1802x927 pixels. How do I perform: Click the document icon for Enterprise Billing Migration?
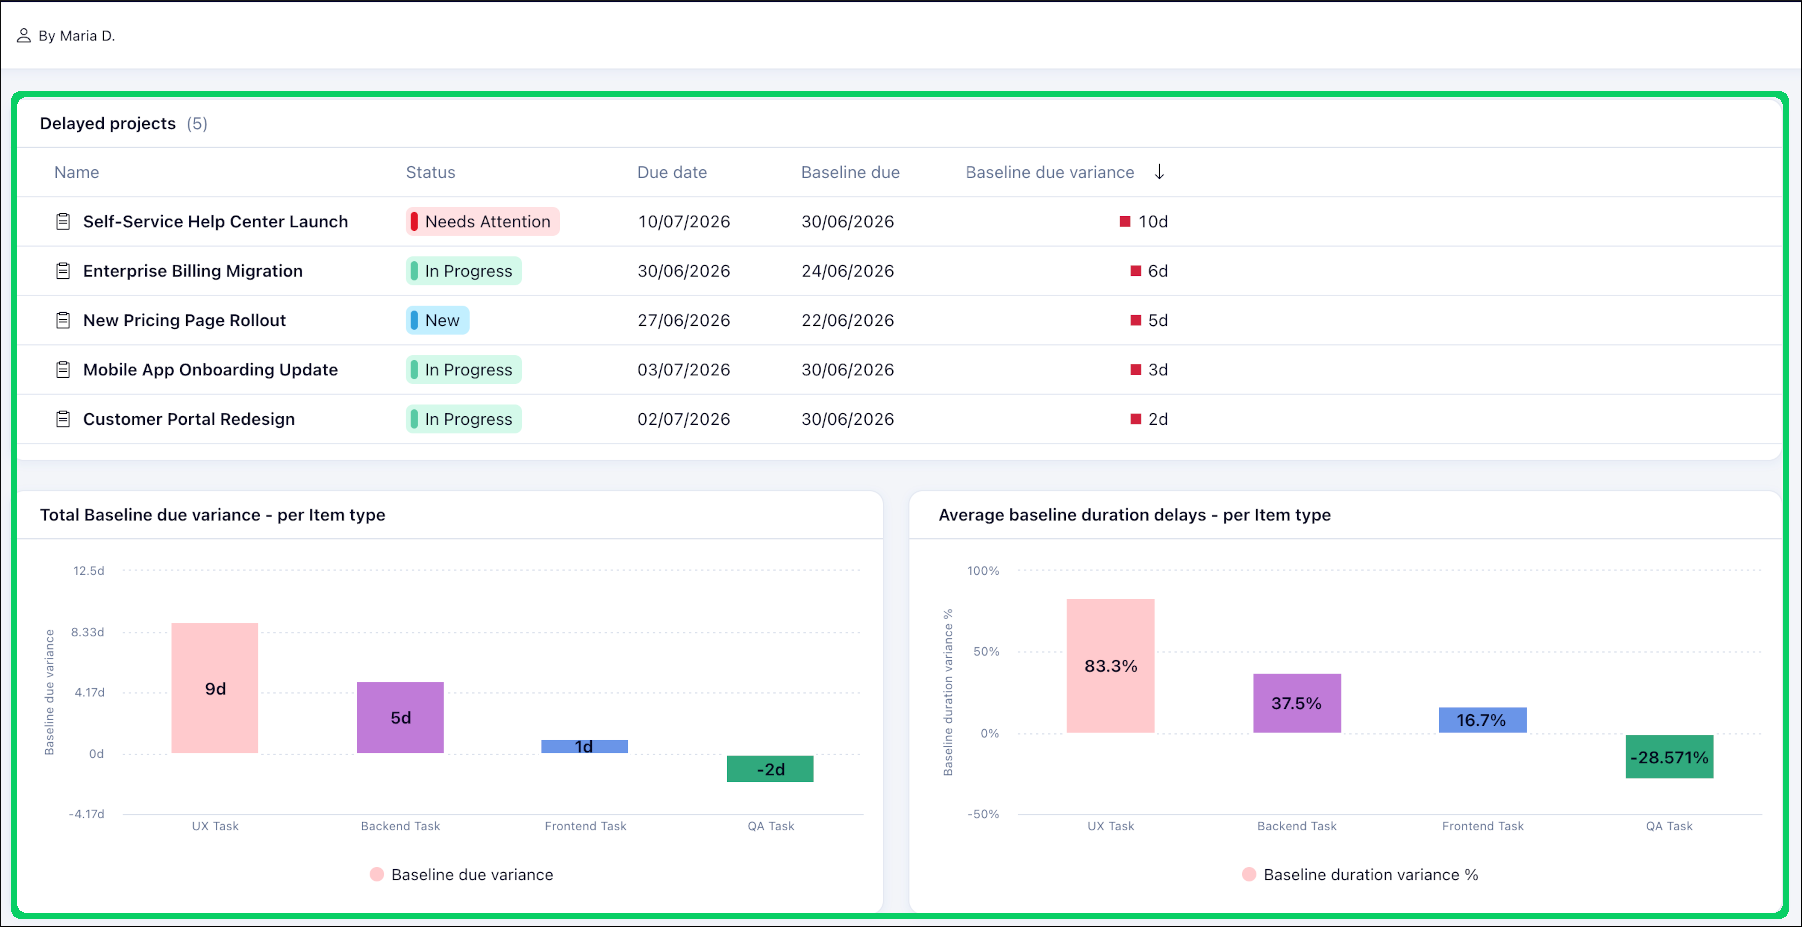click(x=63, y=271)
